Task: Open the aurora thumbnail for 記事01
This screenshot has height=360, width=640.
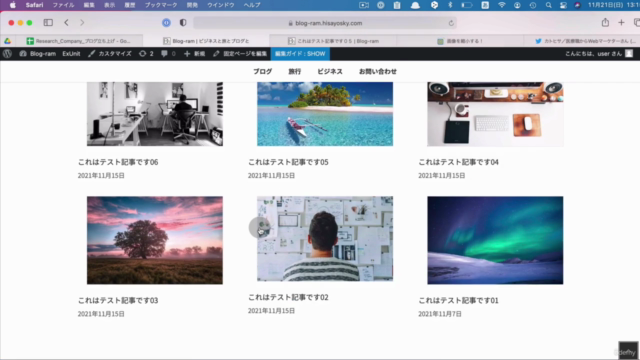Action: 495,240
